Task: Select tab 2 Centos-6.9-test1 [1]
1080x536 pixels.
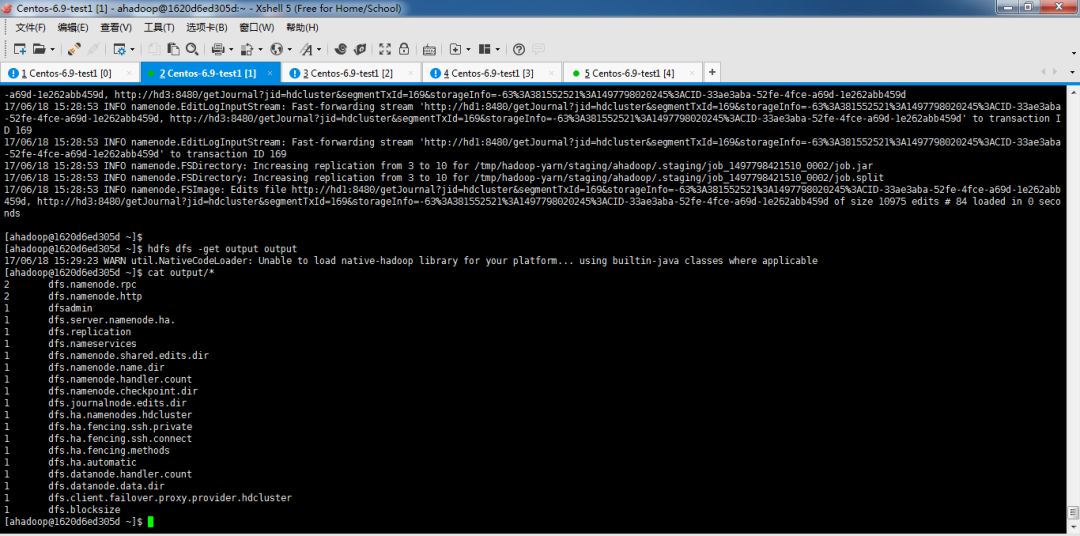Action: (210, 73)
